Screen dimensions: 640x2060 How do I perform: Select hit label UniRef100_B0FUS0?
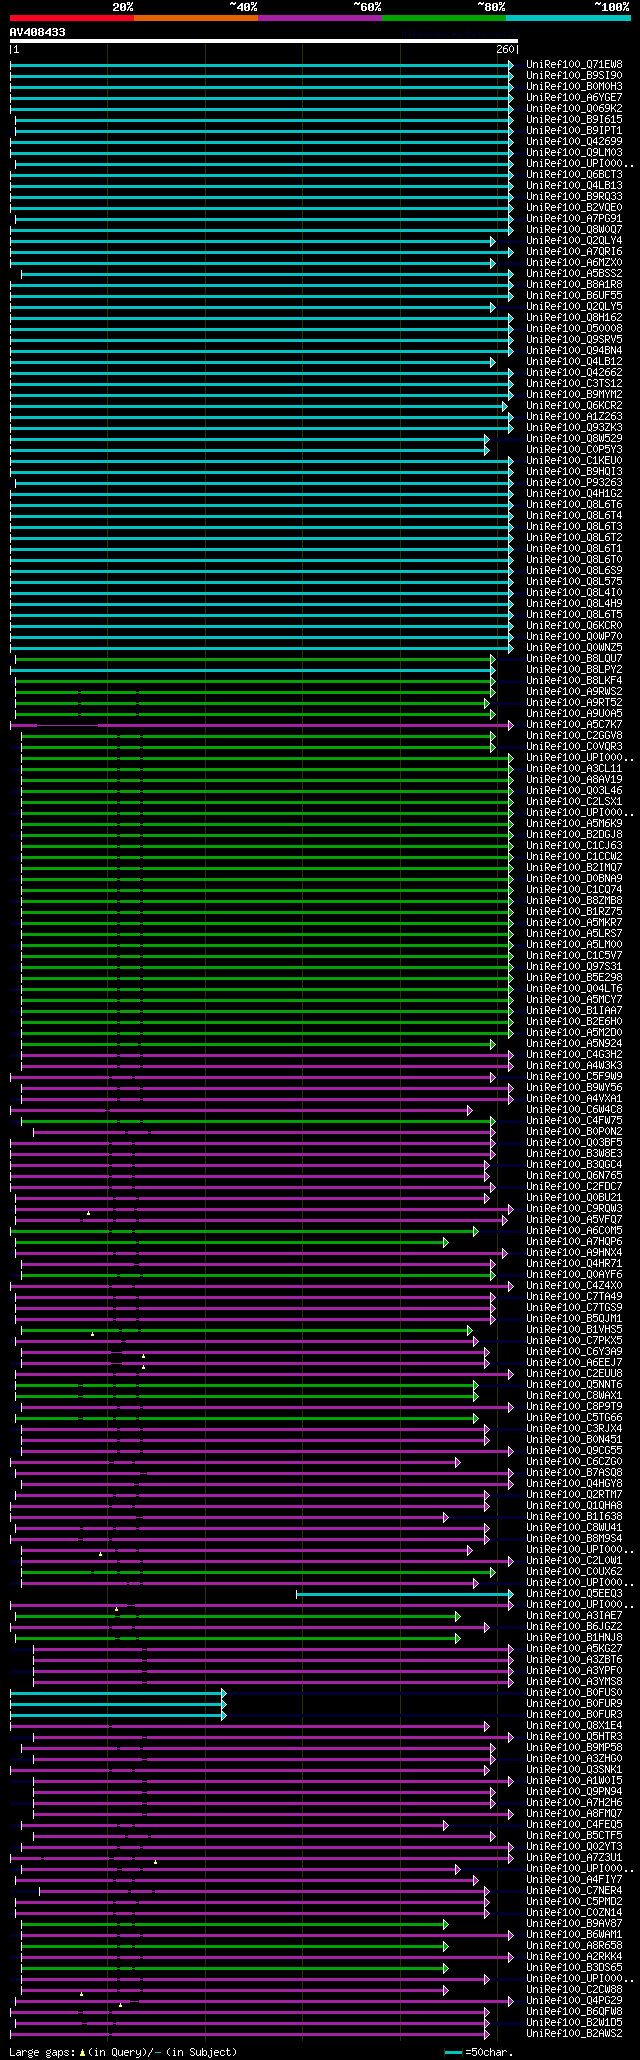(574, 1692)
